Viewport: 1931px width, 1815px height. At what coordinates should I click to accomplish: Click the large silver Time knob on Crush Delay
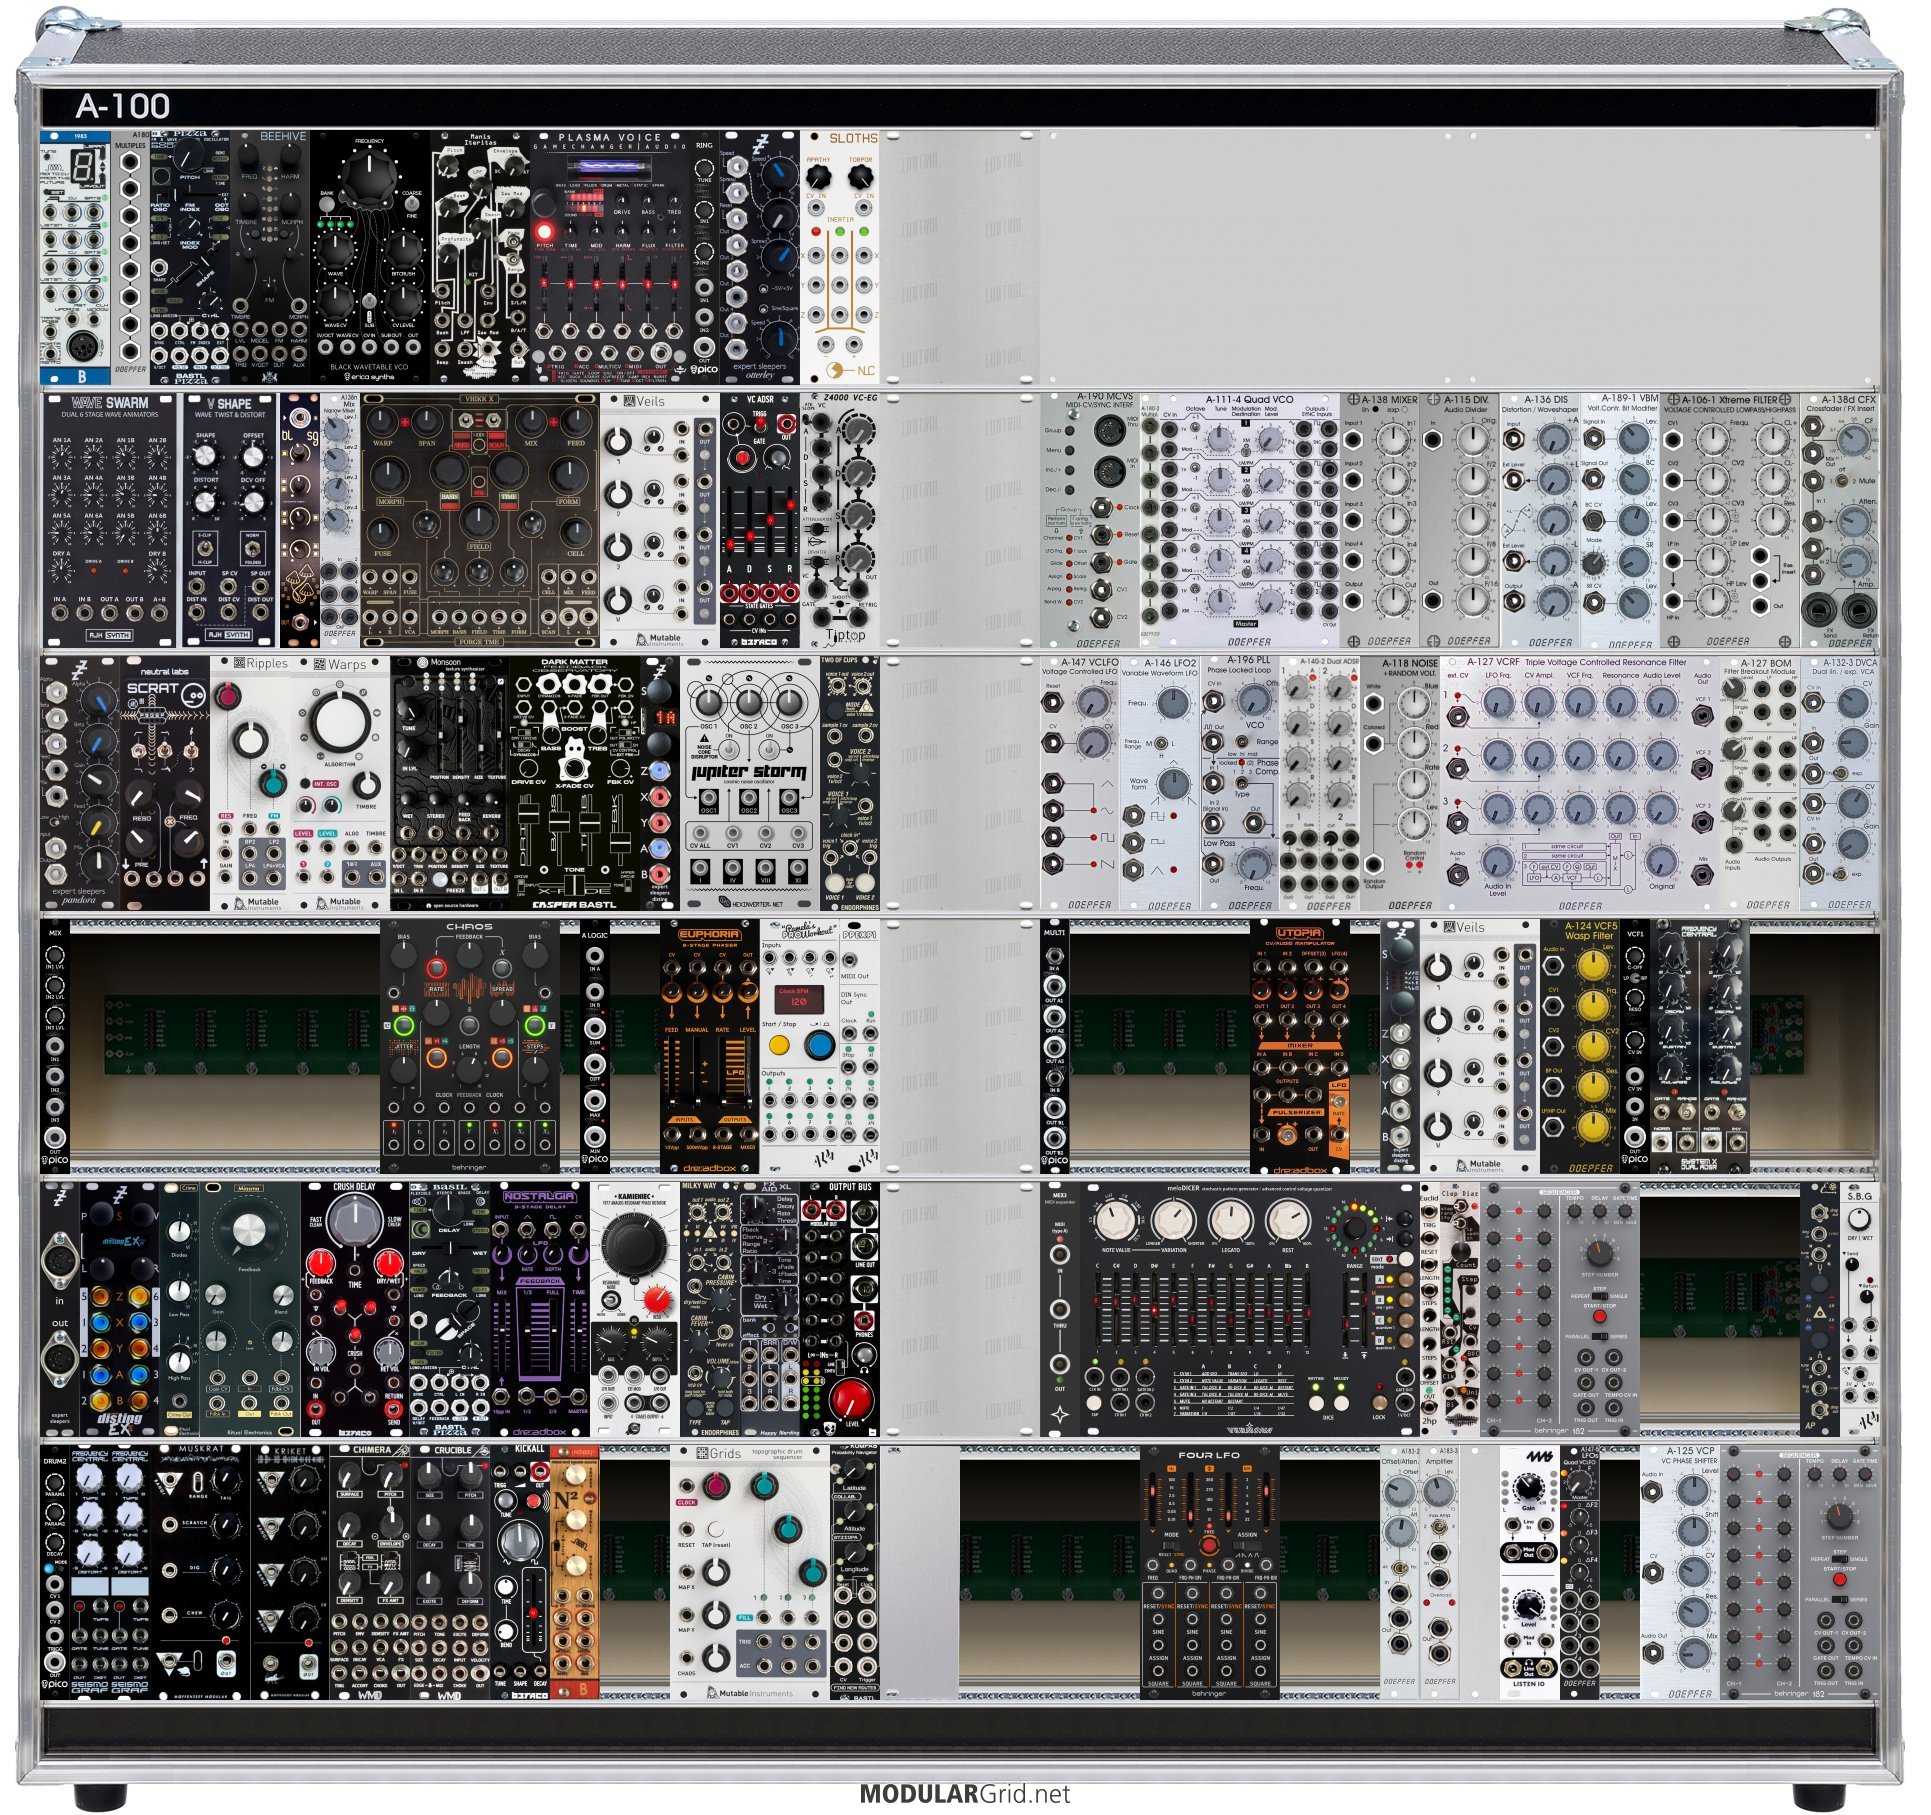(x=354, y=1220)
